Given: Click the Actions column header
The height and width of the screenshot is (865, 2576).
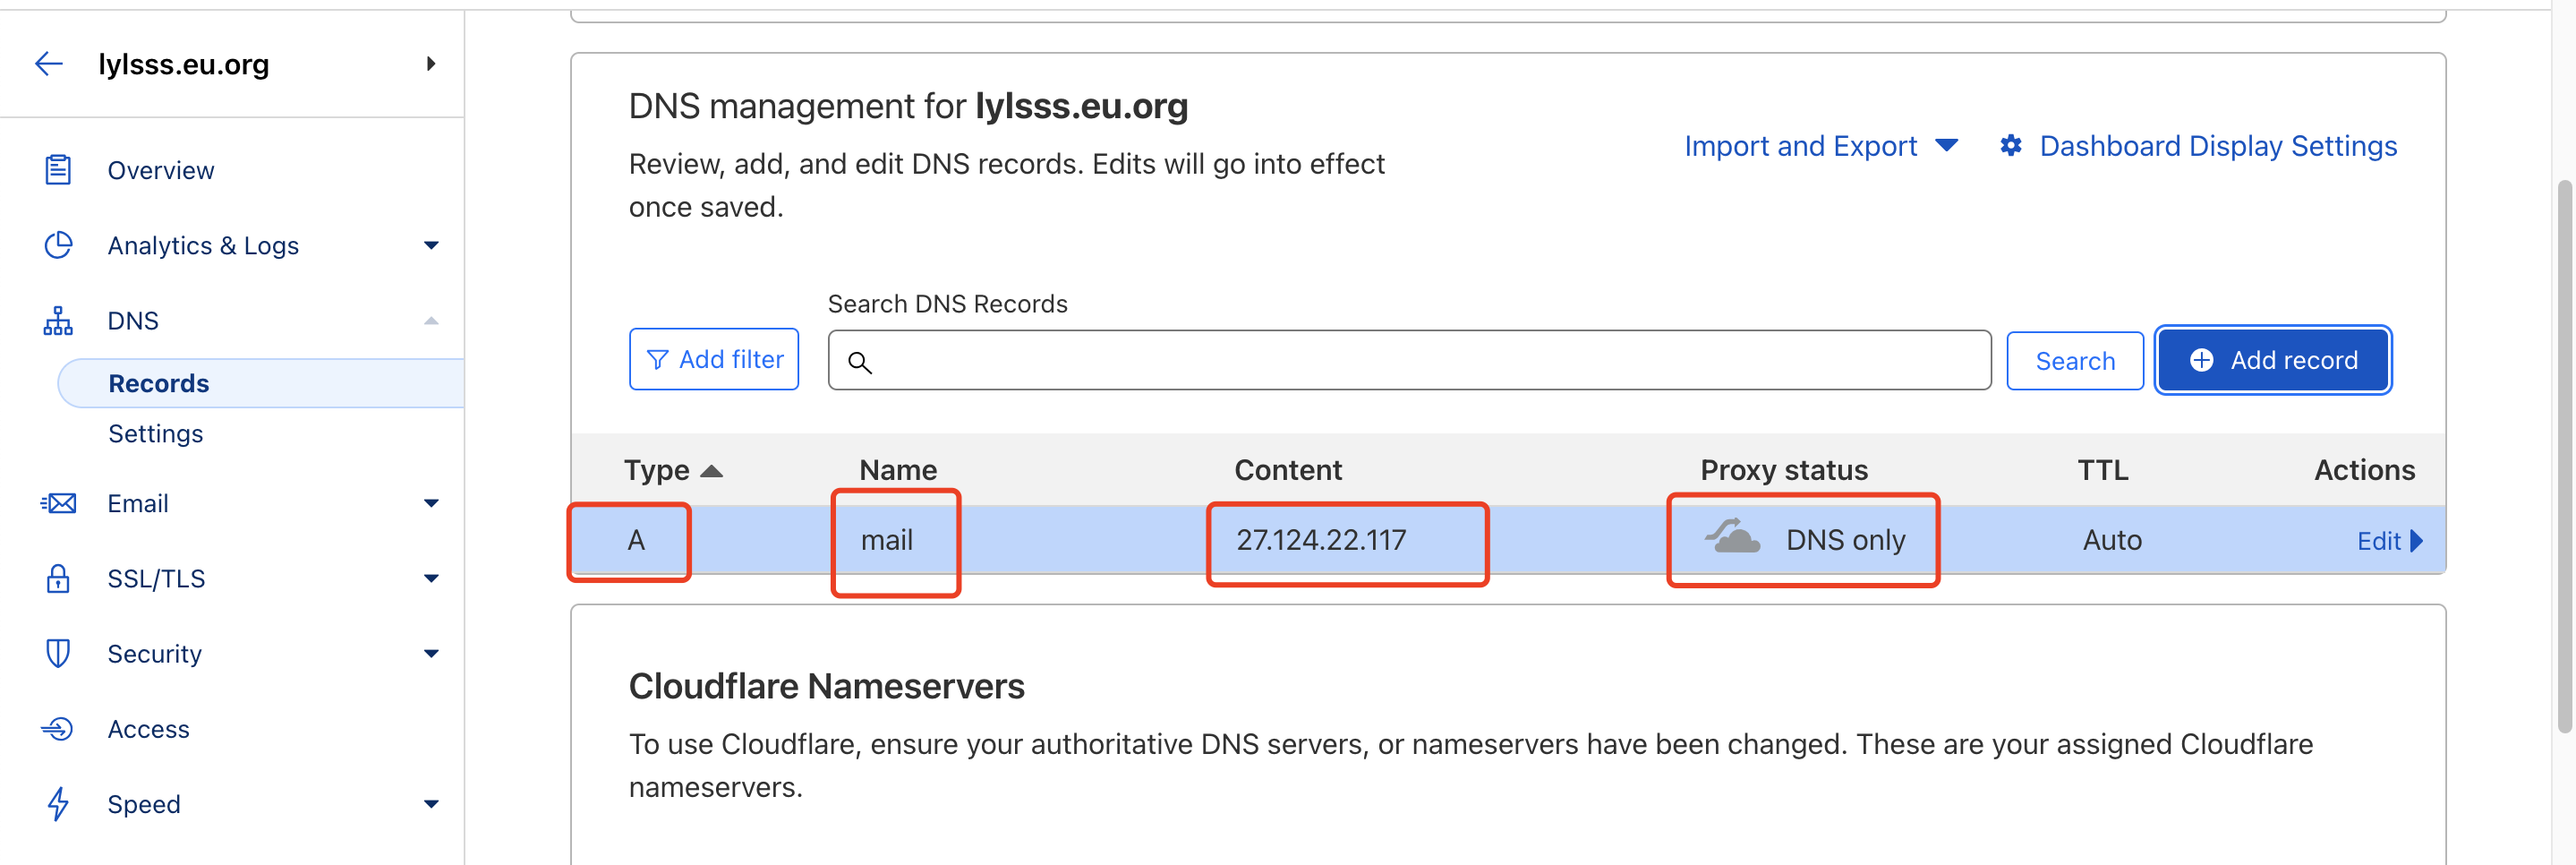Looking at the screenshot, I should pyautogui.click(x=2364, y=470).
